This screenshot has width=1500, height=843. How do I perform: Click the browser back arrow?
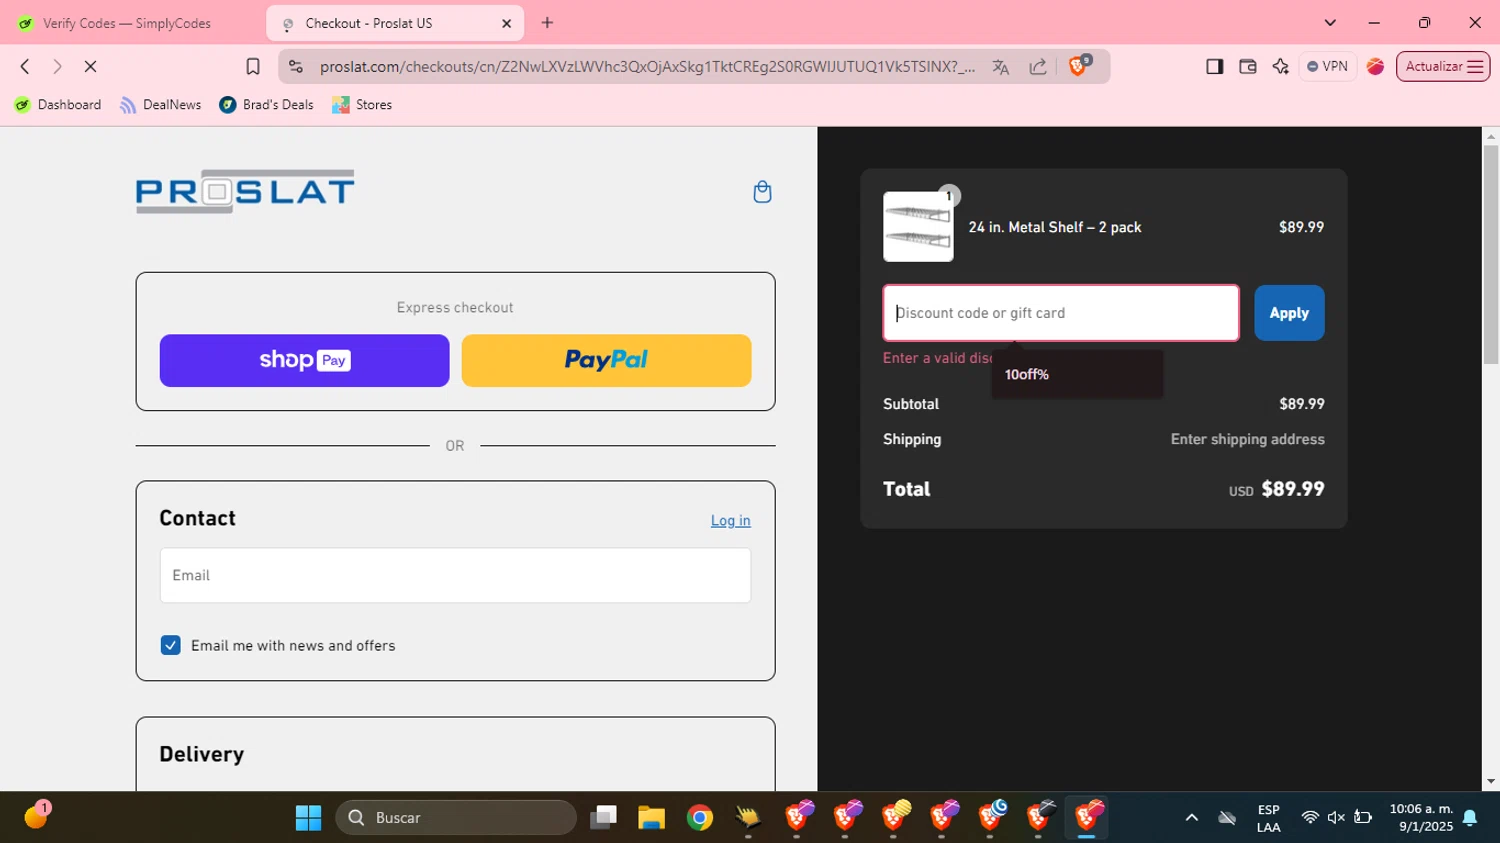click(x=25, y=66)
